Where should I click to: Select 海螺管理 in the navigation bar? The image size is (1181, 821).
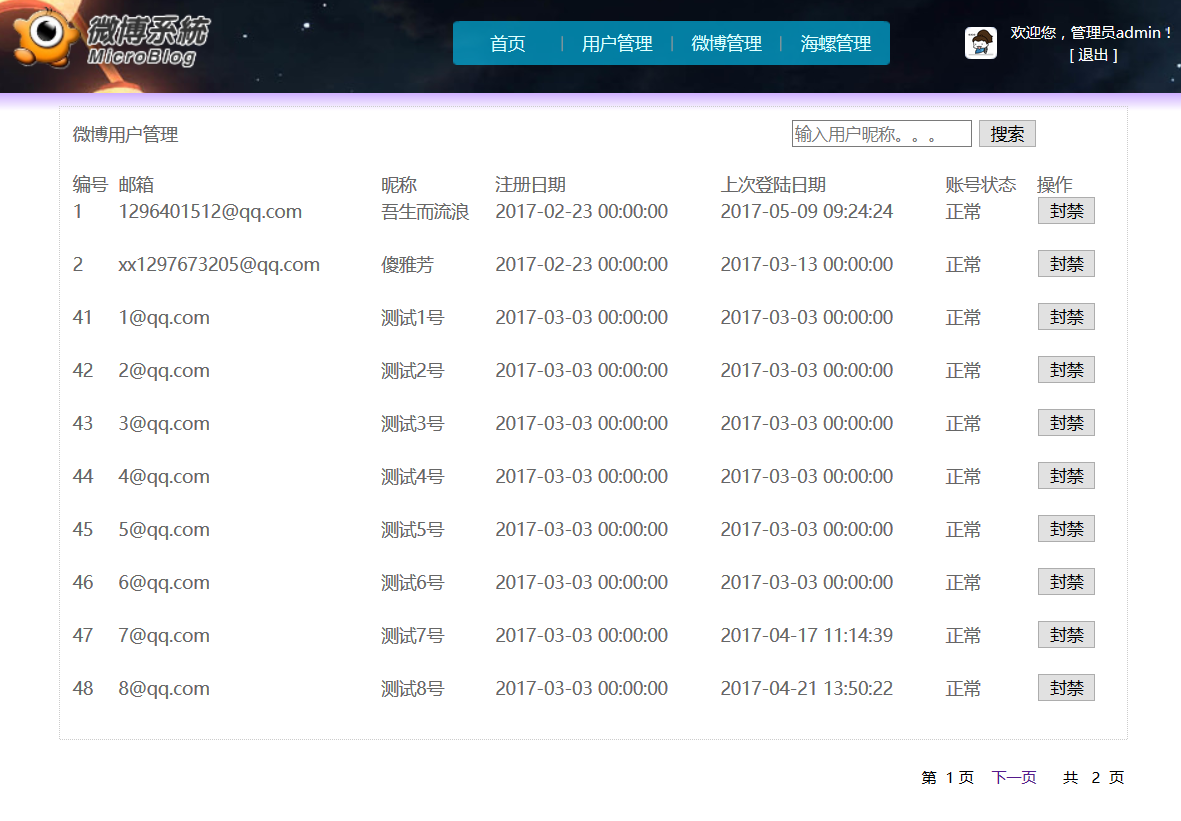pos(835,44)
